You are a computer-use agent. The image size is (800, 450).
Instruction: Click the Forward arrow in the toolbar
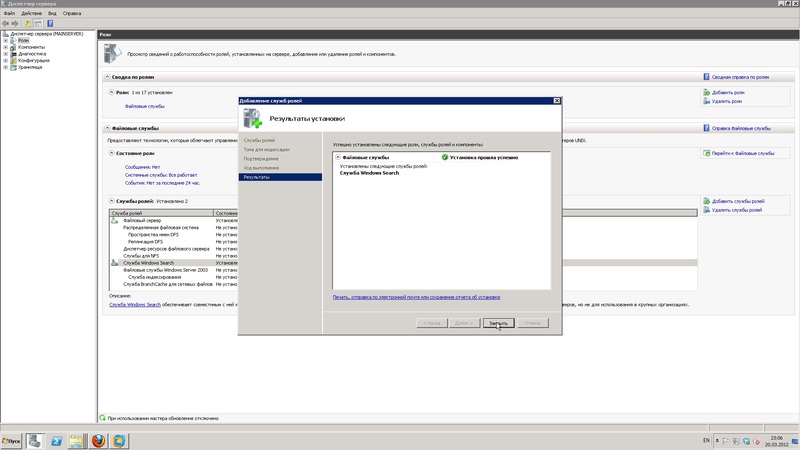point(15,23)
